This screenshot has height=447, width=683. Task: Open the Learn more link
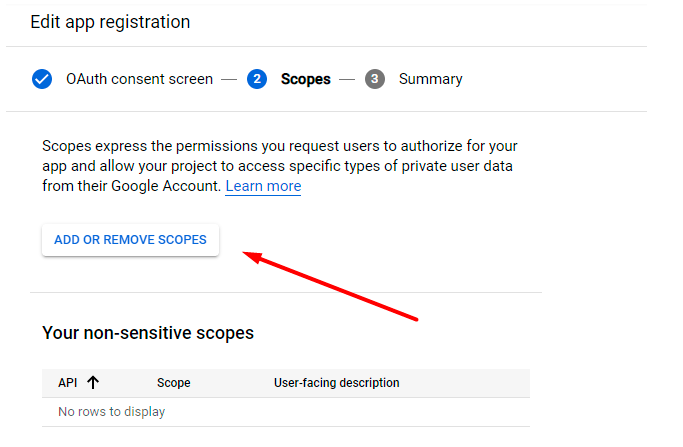coord(263,186)
